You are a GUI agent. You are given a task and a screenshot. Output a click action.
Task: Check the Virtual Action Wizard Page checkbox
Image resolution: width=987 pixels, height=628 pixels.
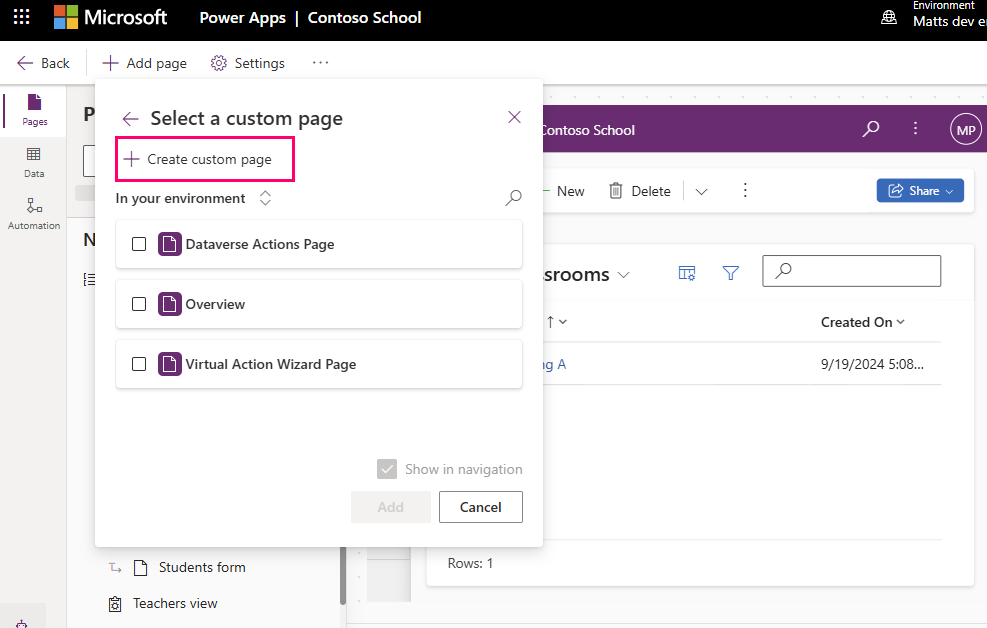click(139, 364)
